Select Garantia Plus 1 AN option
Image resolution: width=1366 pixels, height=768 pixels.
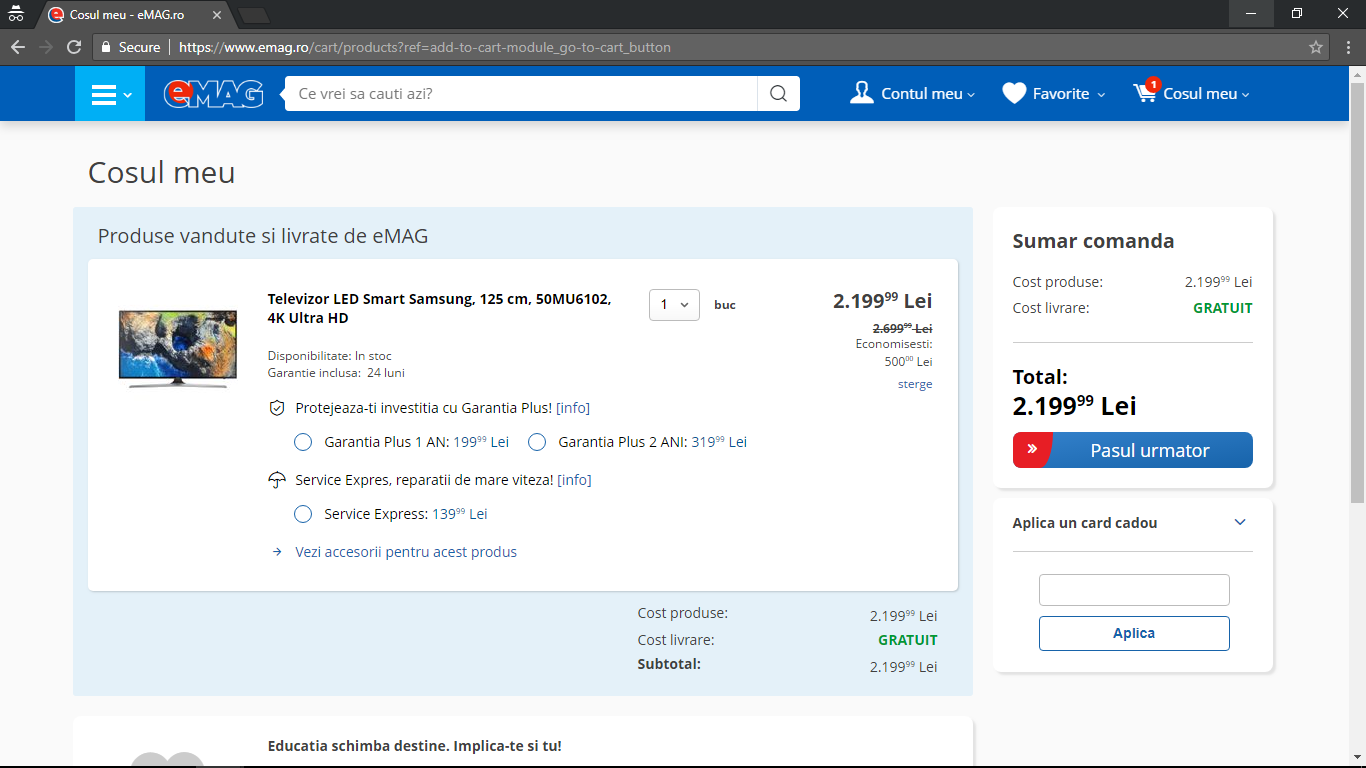(x=303, y=442)
